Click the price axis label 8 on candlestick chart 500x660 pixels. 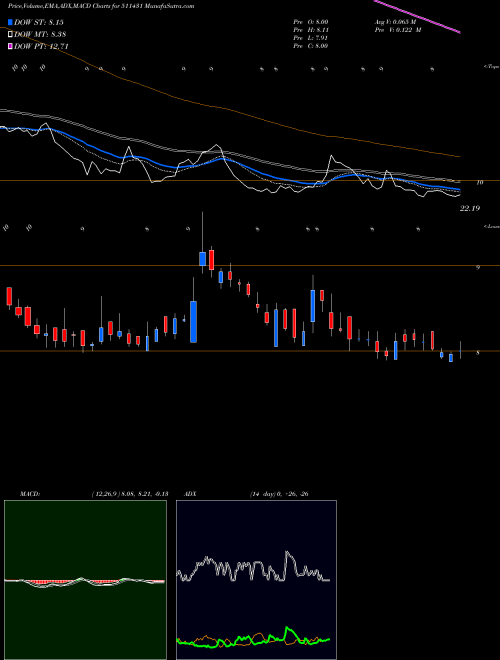click(478, 353)
